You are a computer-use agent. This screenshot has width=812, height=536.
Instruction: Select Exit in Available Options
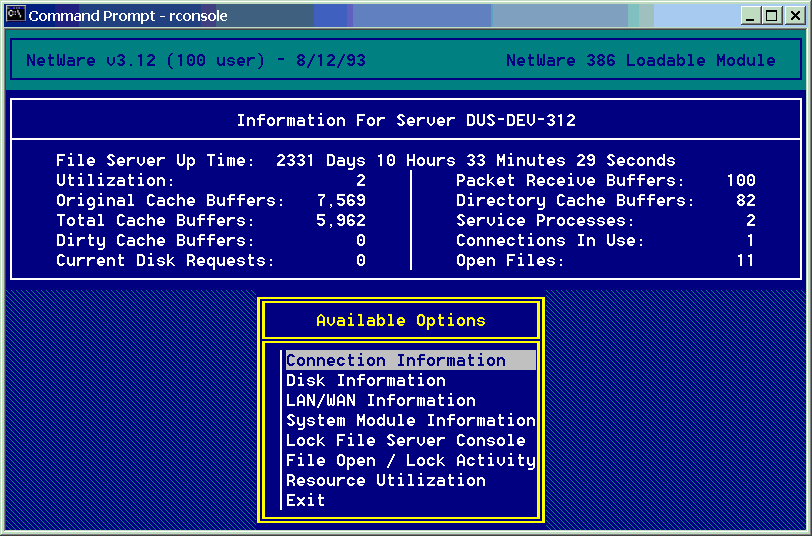306,500
